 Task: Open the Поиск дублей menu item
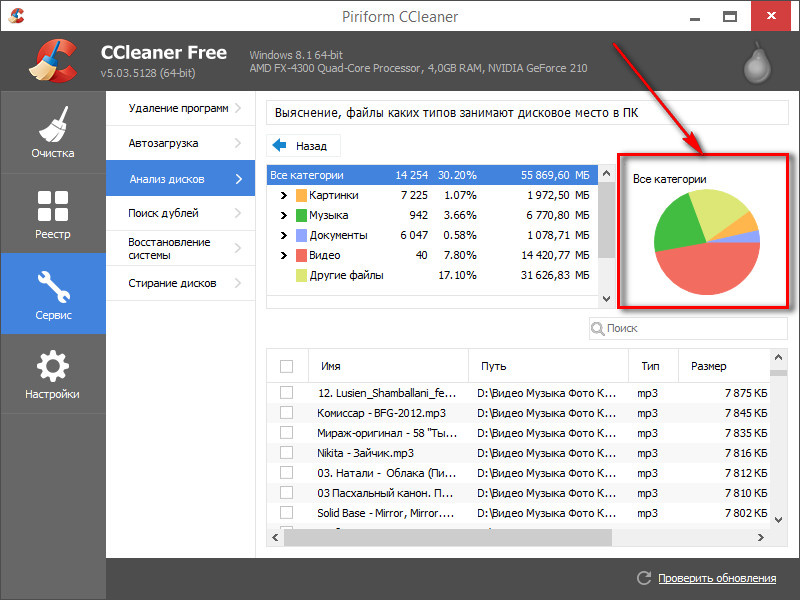coord(180,213)
